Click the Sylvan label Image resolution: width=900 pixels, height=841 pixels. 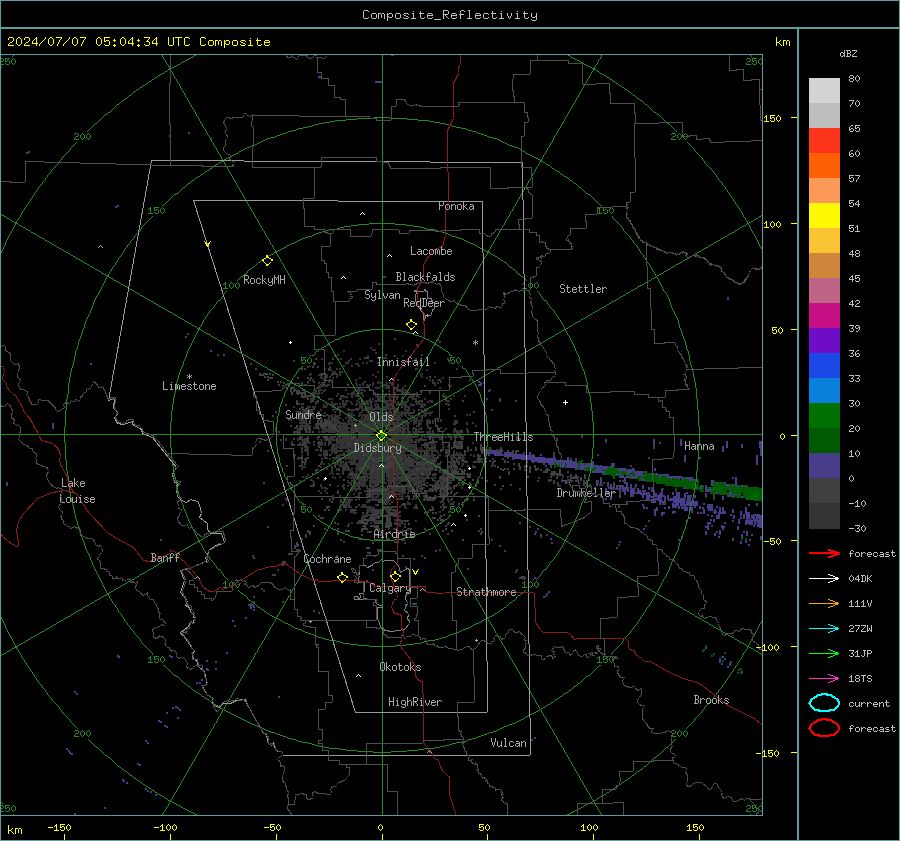click(x=382, y=295)
